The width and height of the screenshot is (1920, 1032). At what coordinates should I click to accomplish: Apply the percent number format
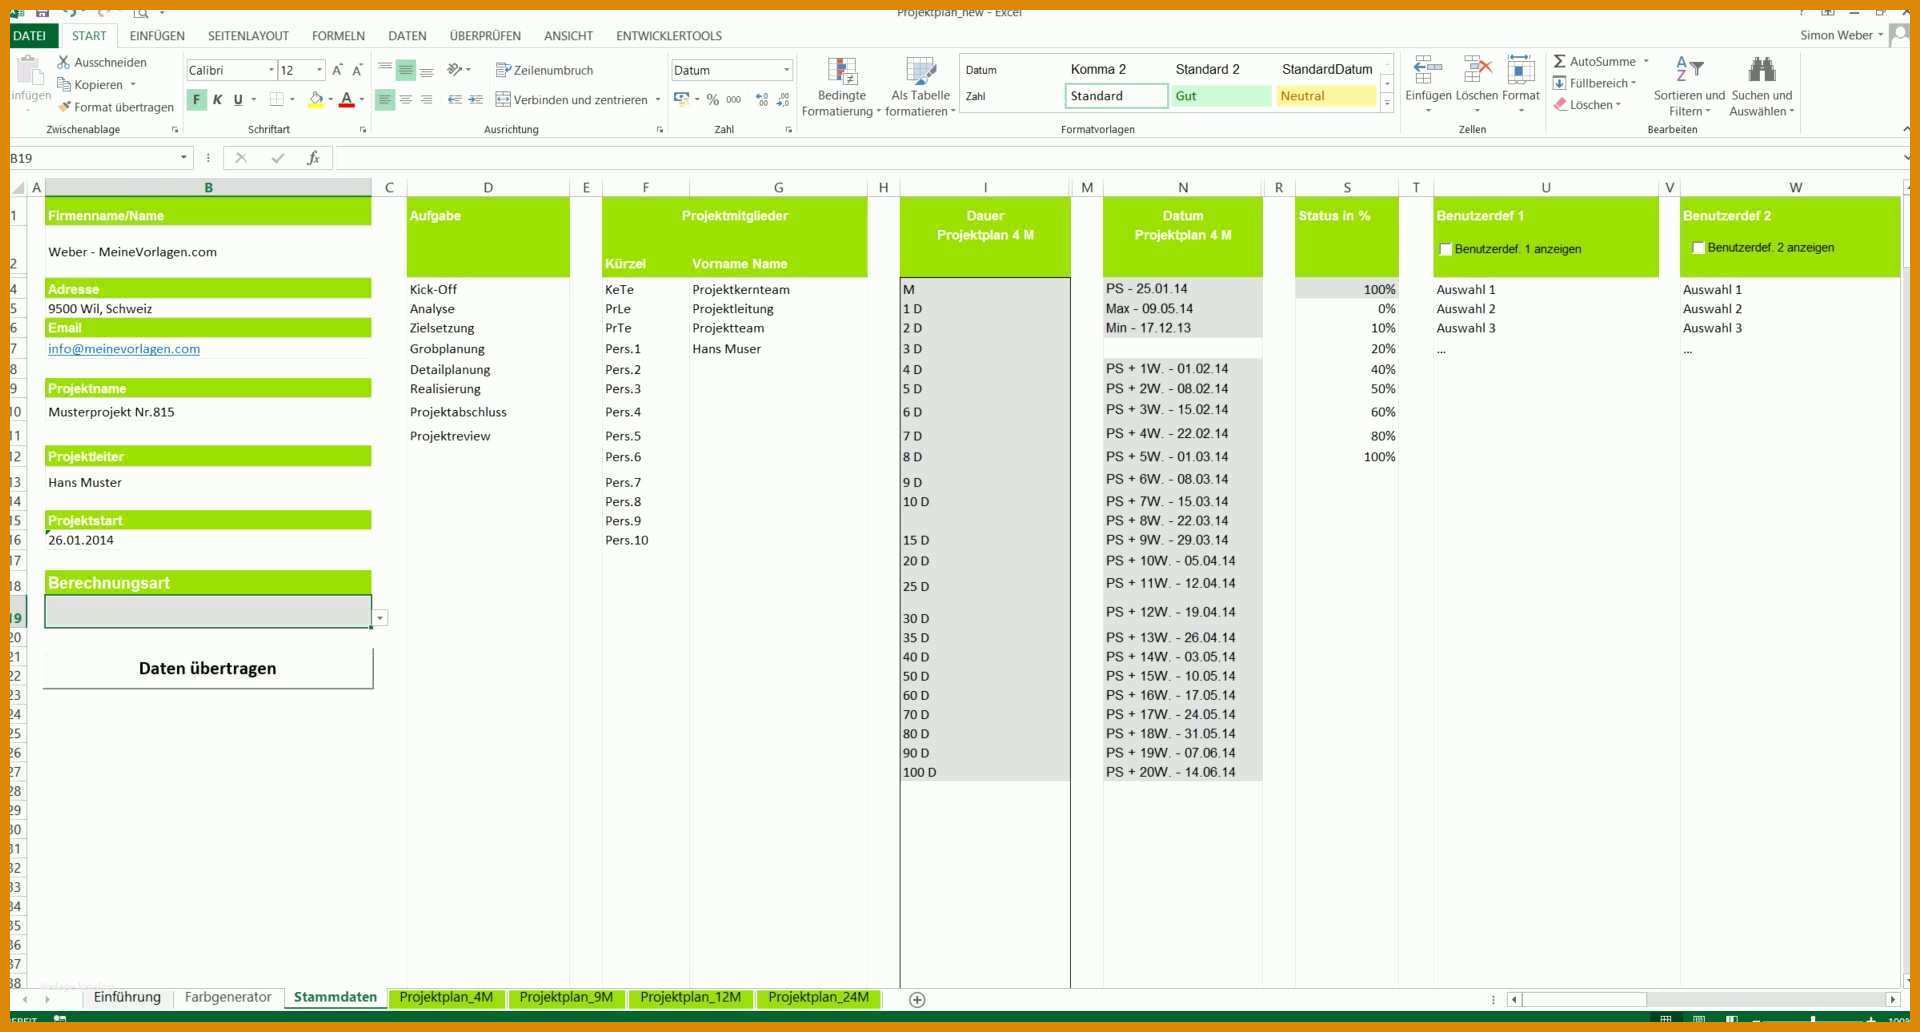click(713, 100)
